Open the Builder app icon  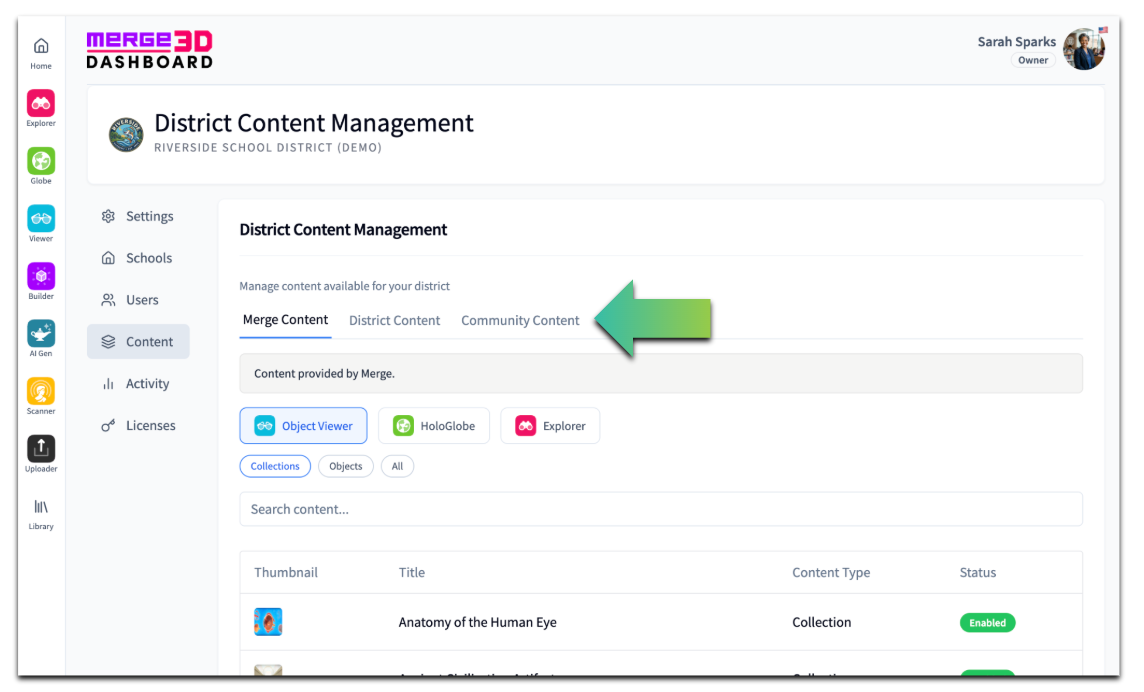point(41,277)
